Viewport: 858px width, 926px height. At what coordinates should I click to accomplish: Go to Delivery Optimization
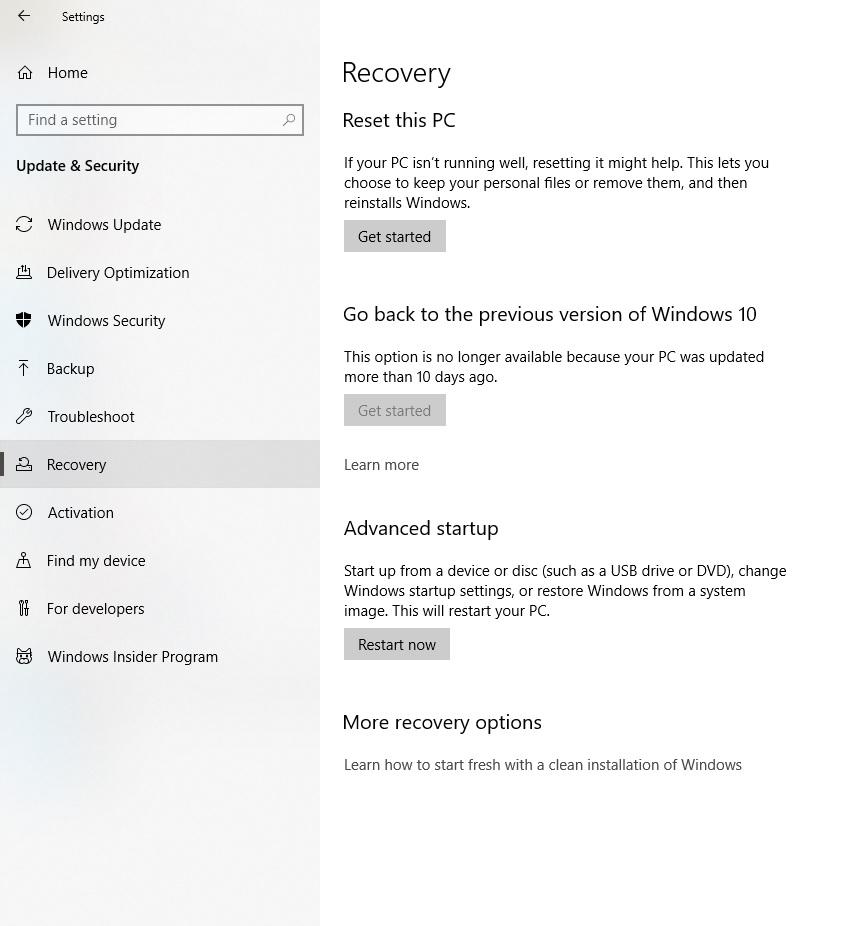click(x=118, y=273)
